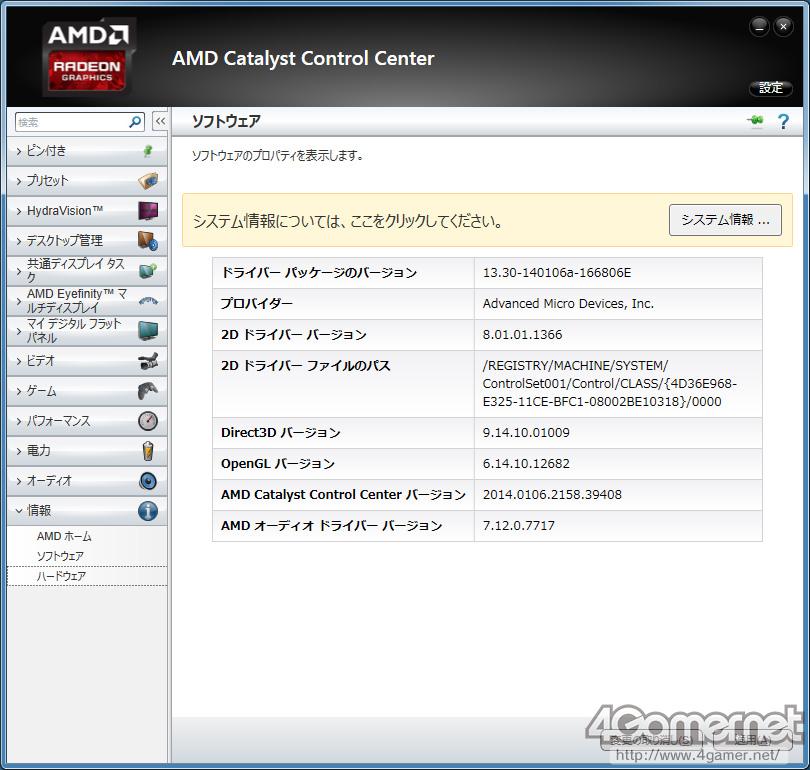Select Catalyst version 2014.0106.2158.39408

point(552,495)
